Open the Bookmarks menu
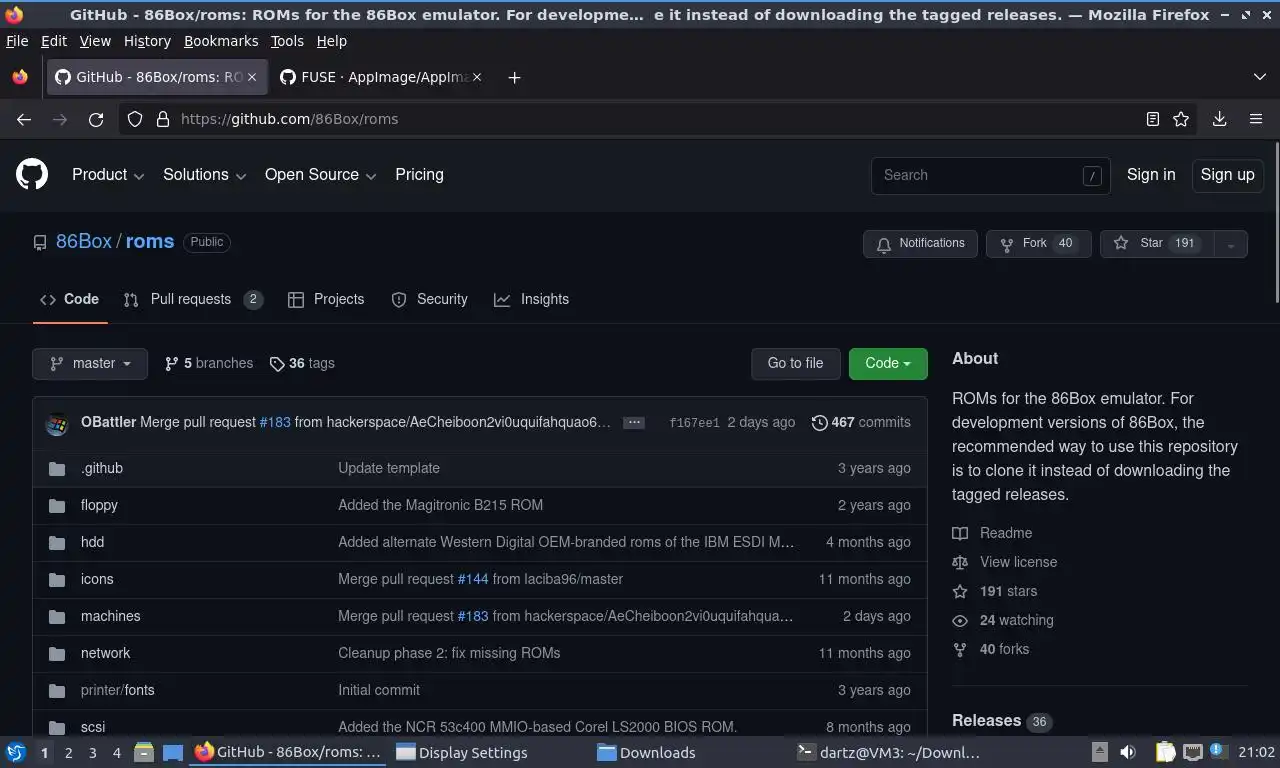The width and height of the screenshot is (1280, 768). (221, 41)
